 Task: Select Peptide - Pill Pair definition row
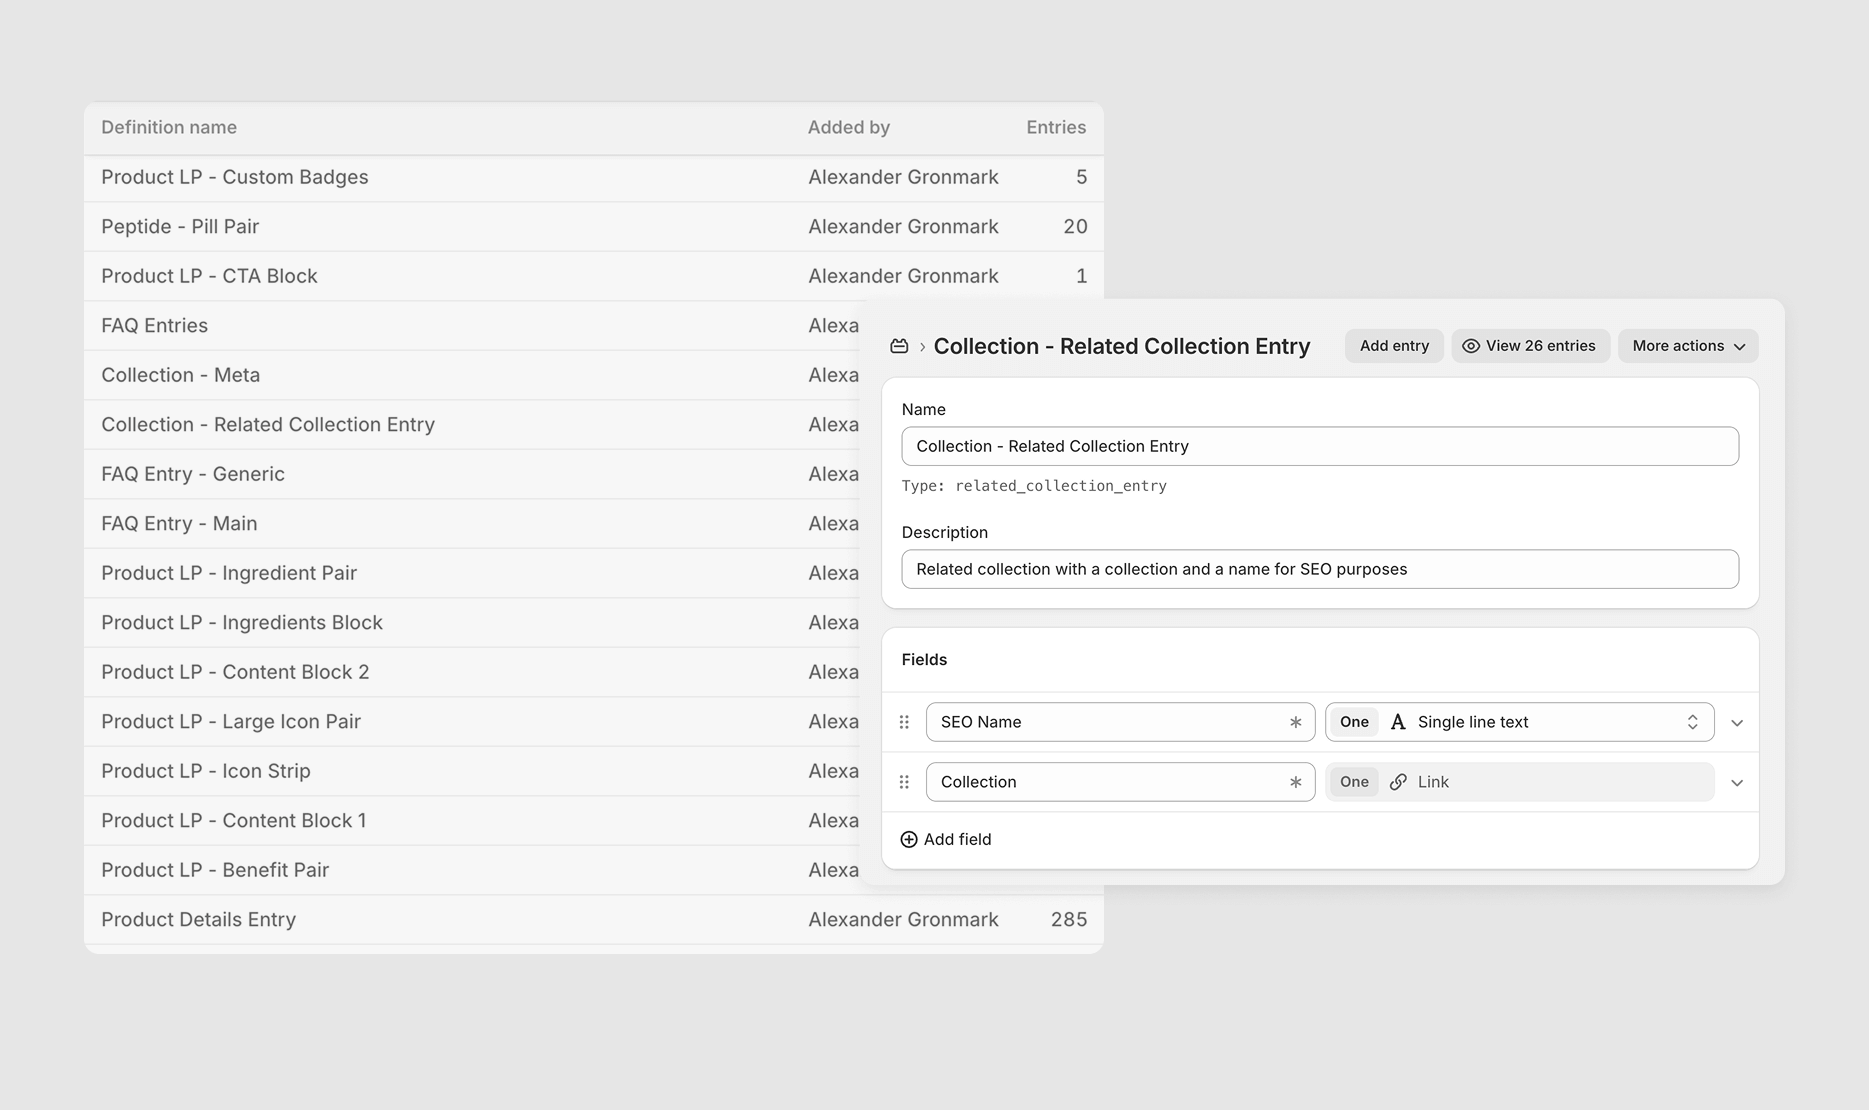click(x=180, y=226)
